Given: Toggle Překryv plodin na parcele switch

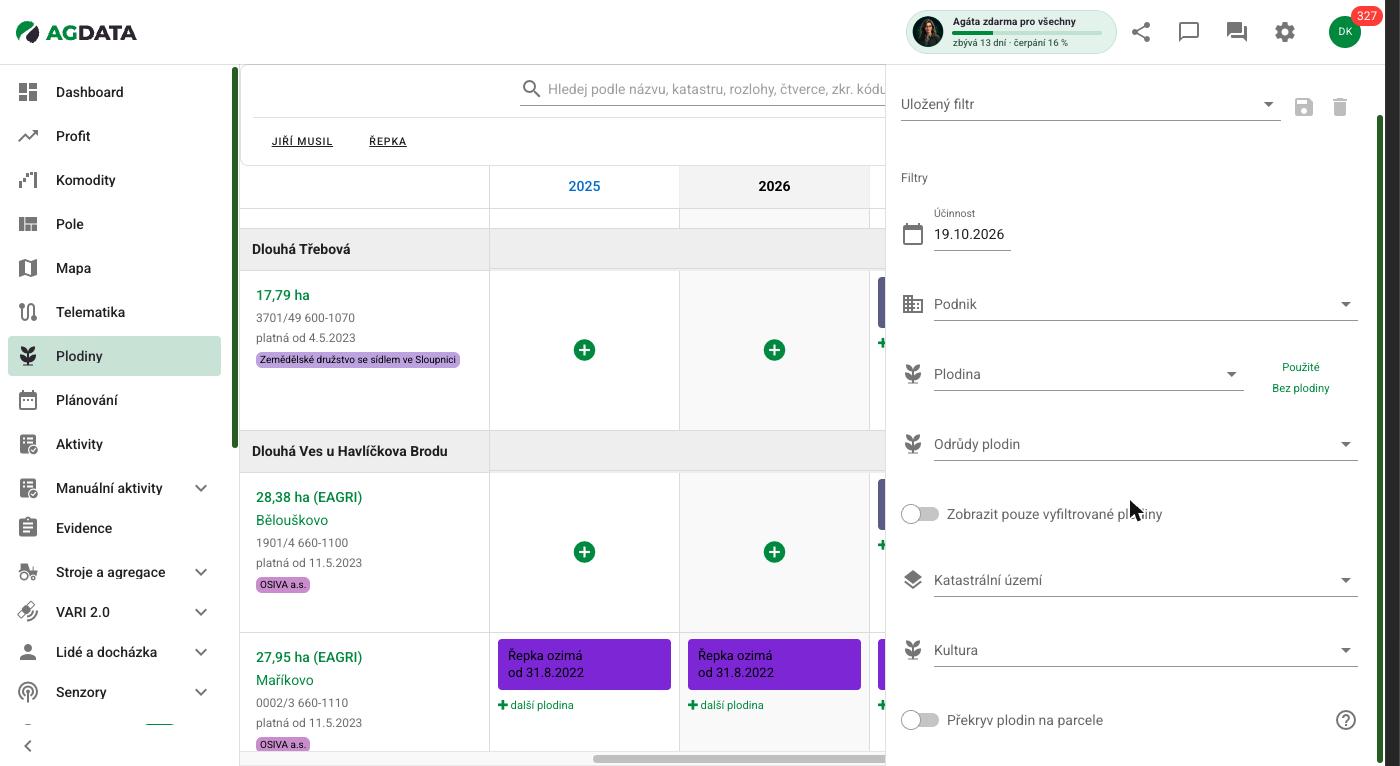Looking at the screenshot, I should point(920,720).
